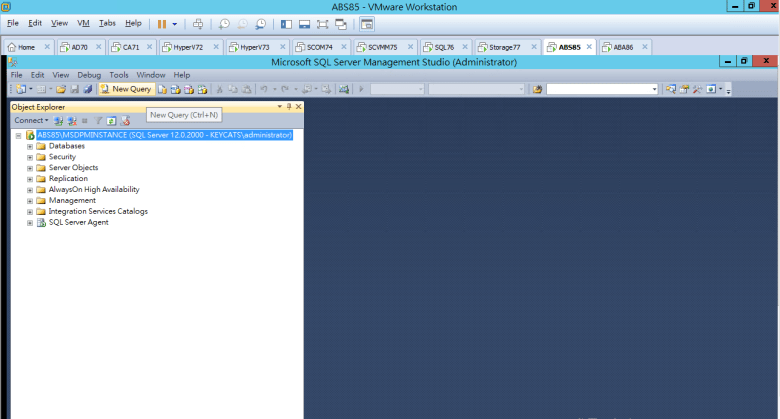Click the VMware enter full screen icon
Screen dimensions: 780x419
click(x=323, y=23)
